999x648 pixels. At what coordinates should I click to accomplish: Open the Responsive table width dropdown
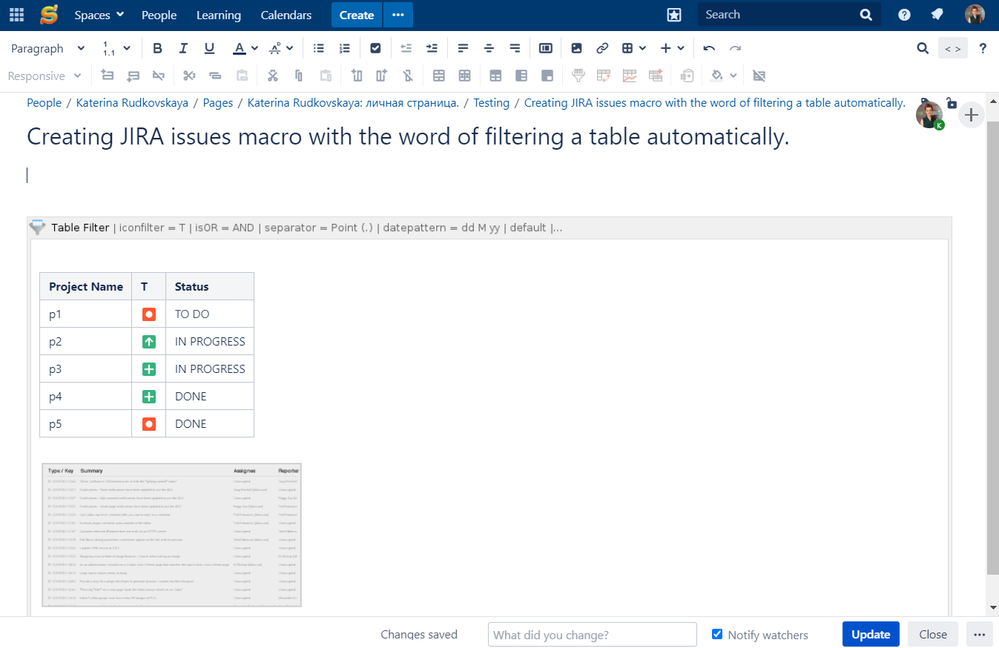pos(44,76)
